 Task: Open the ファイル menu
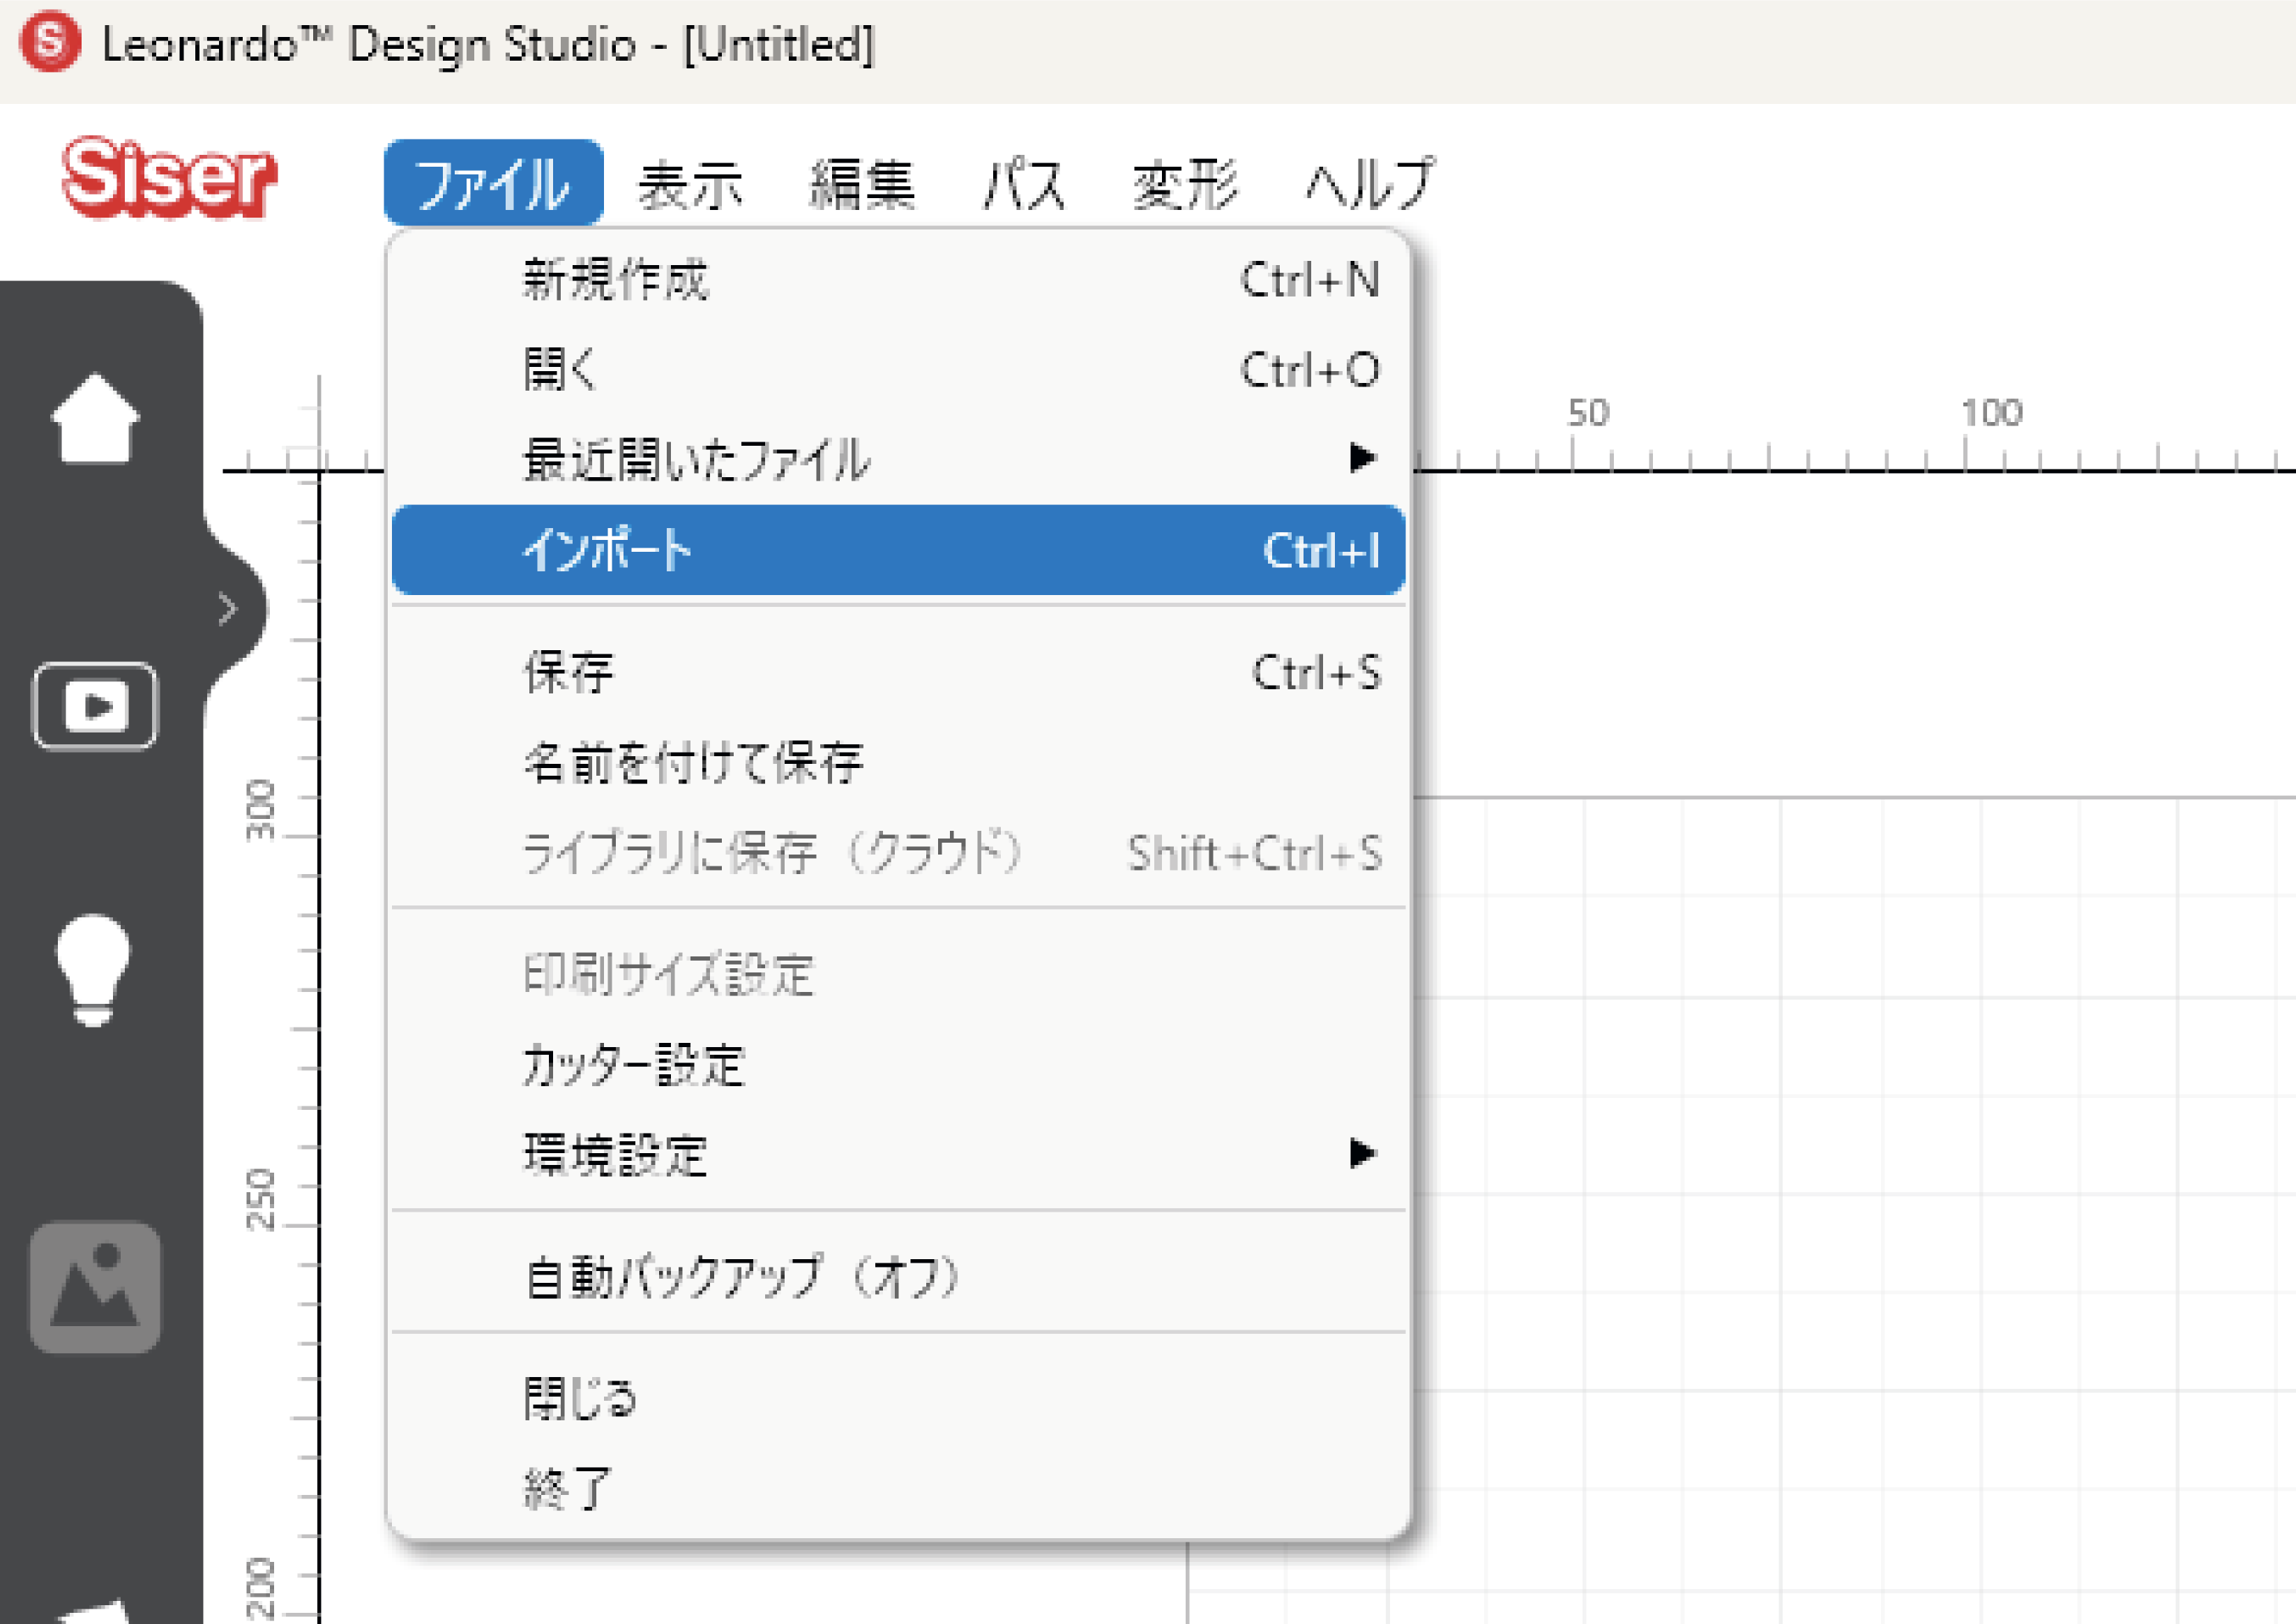coord(493,184)
